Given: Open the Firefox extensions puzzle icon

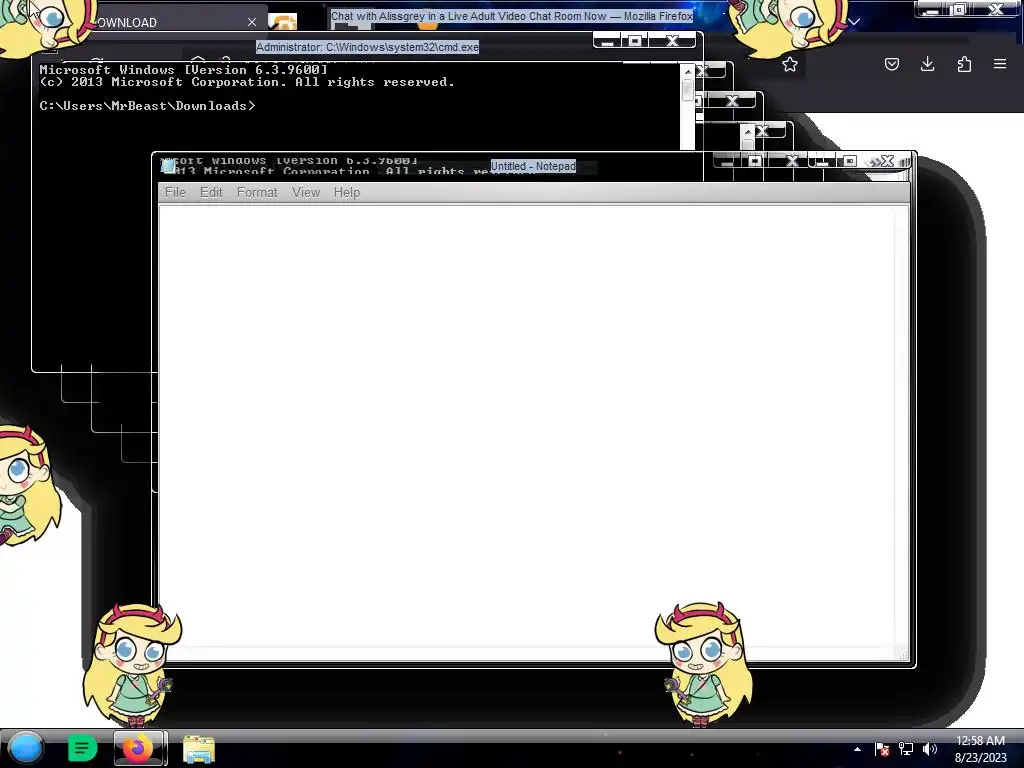Looking at the screenshot, I should 964,64.
